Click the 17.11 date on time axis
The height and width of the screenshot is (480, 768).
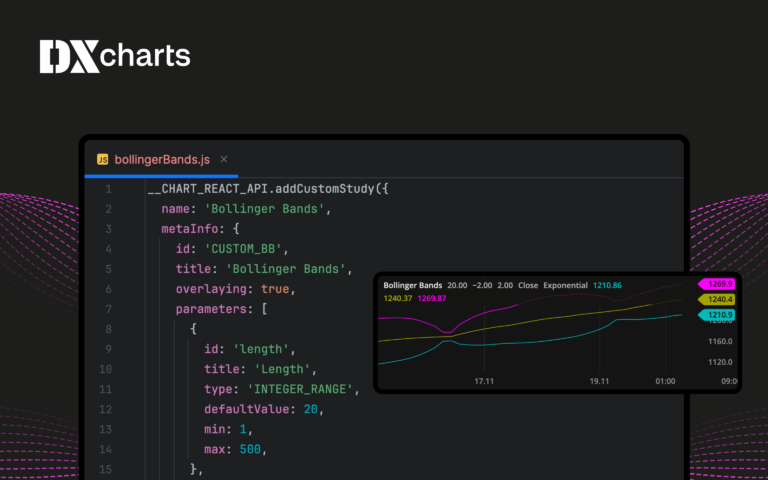484,381
